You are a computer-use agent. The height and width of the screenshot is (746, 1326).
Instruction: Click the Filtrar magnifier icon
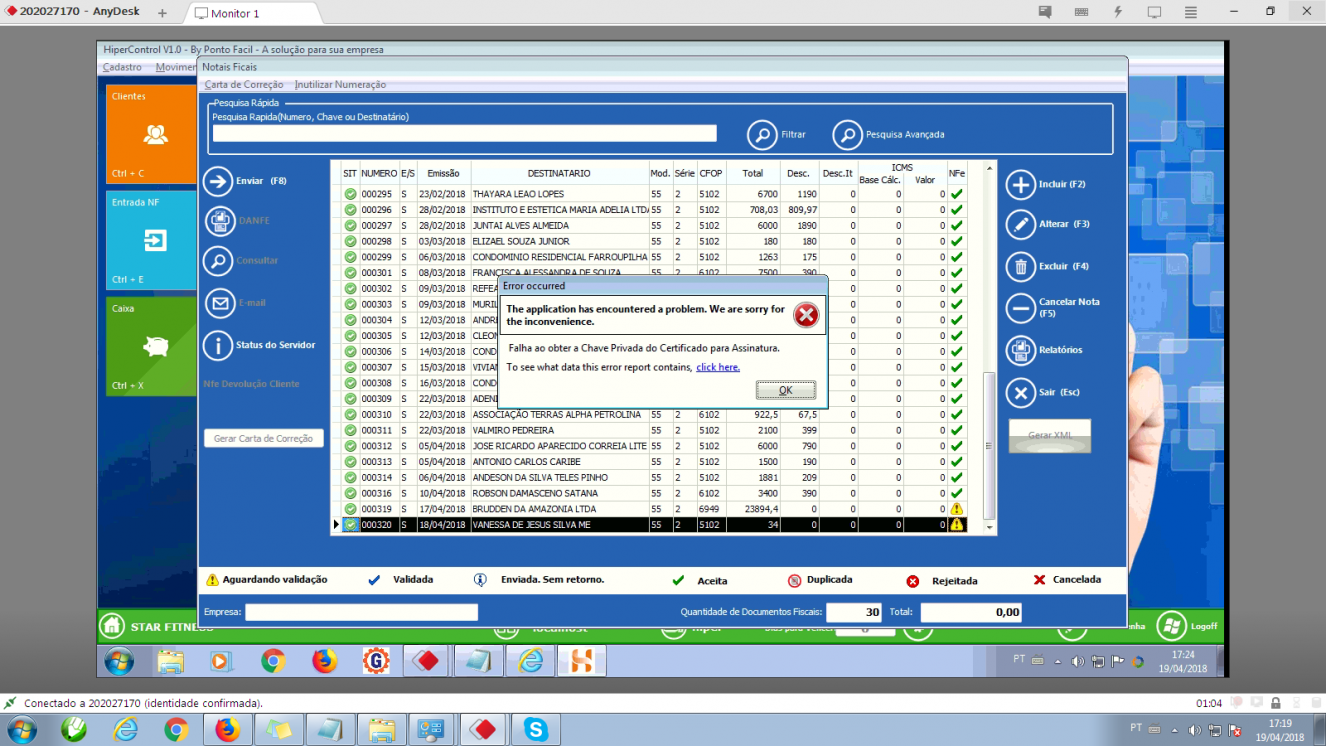click(x=762, y=134)
